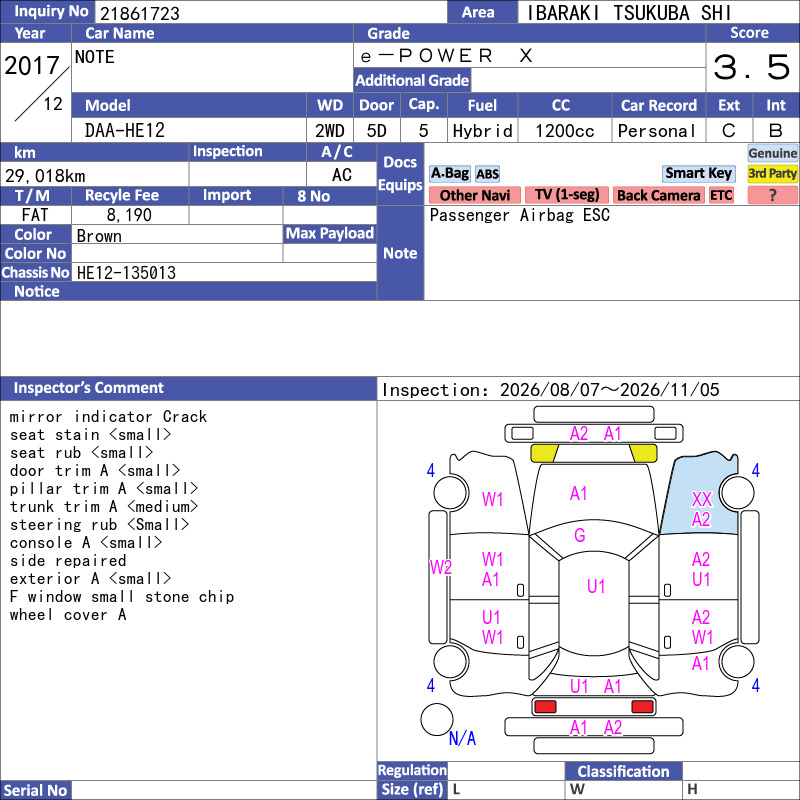Click the G mark on windshield

click(x=580, y=535)
